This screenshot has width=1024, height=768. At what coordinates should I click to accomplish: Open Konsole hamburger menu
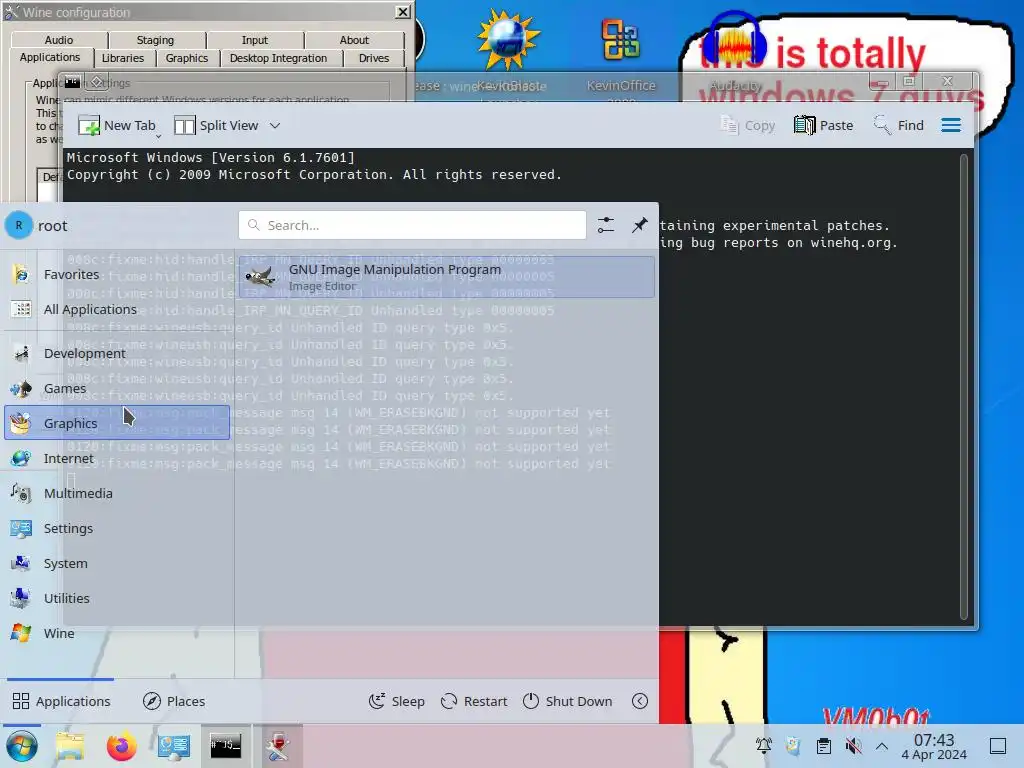[951, 125]
